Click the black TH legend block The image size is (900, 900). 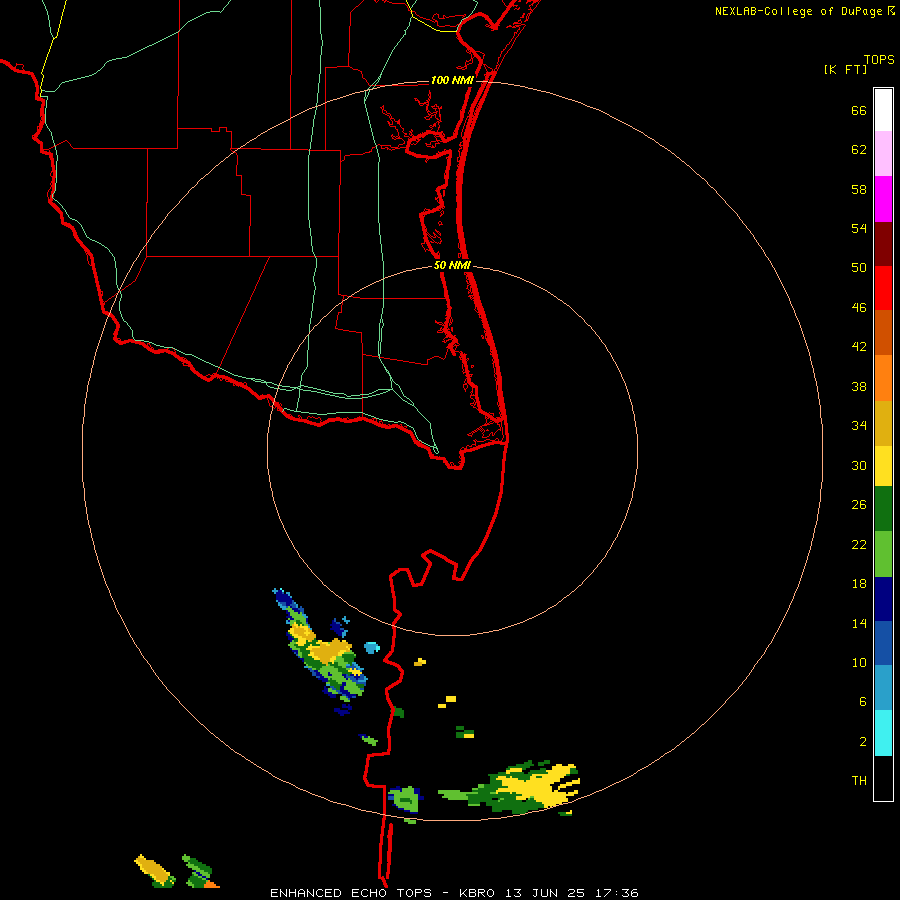click(x=883, y=778)
